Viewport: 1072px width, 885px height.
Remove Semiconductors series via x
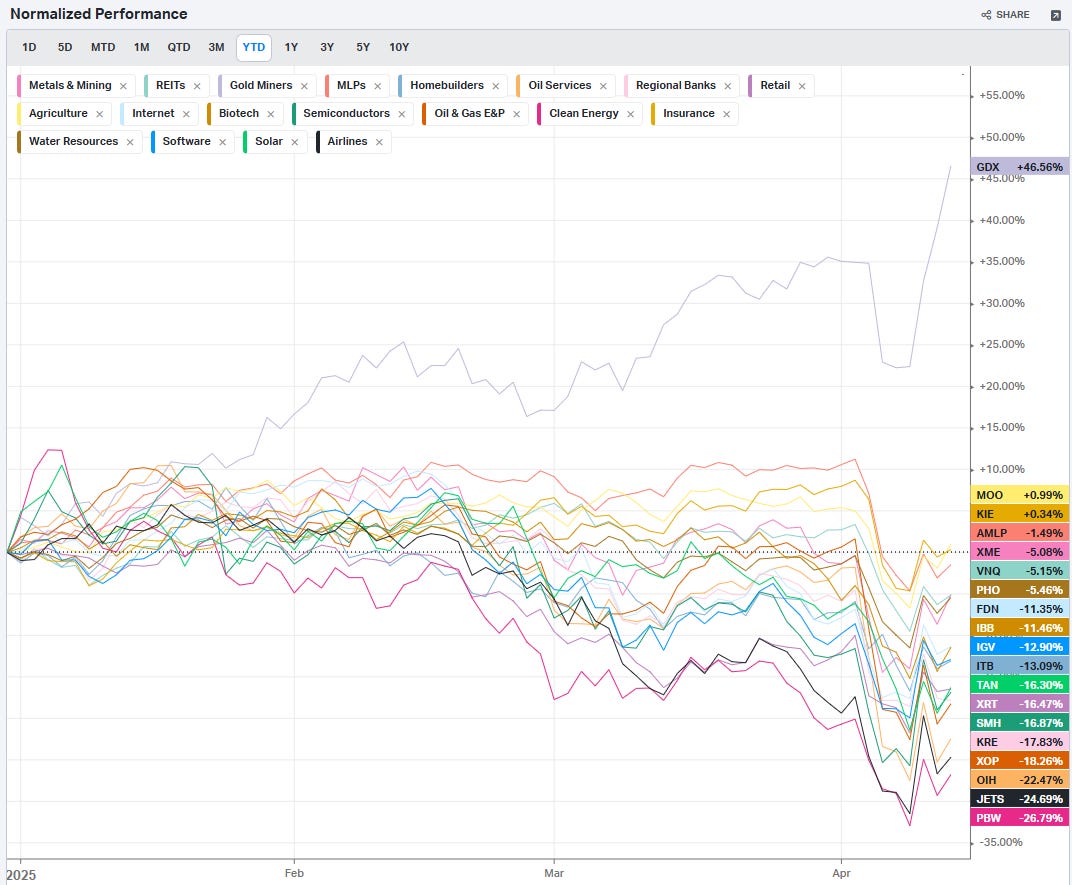(401, 114)
